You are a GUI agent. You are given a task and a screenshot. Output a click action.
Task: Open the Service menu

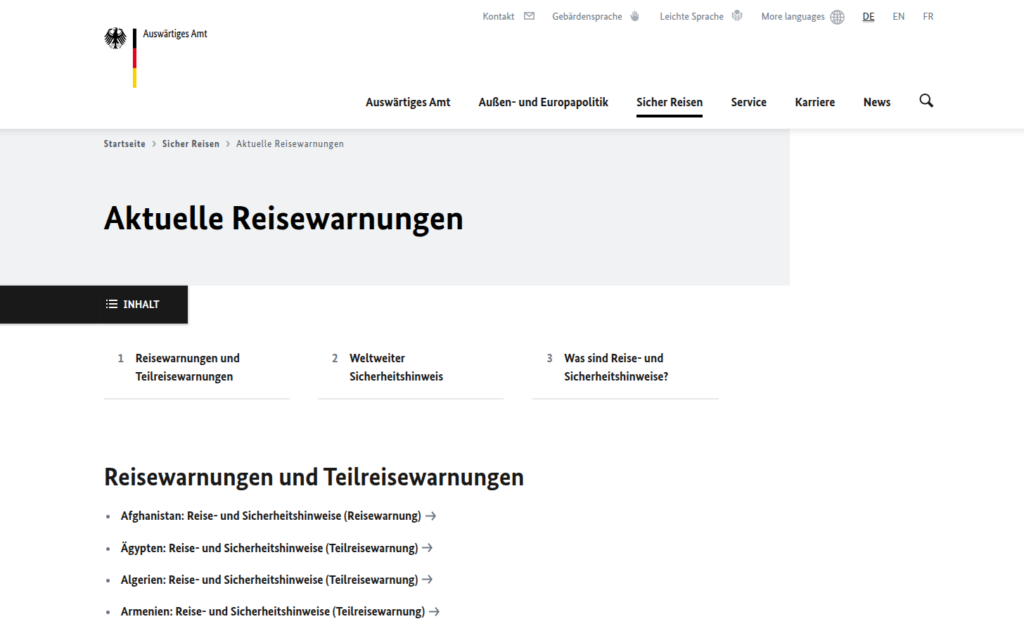tap(748, 102)
